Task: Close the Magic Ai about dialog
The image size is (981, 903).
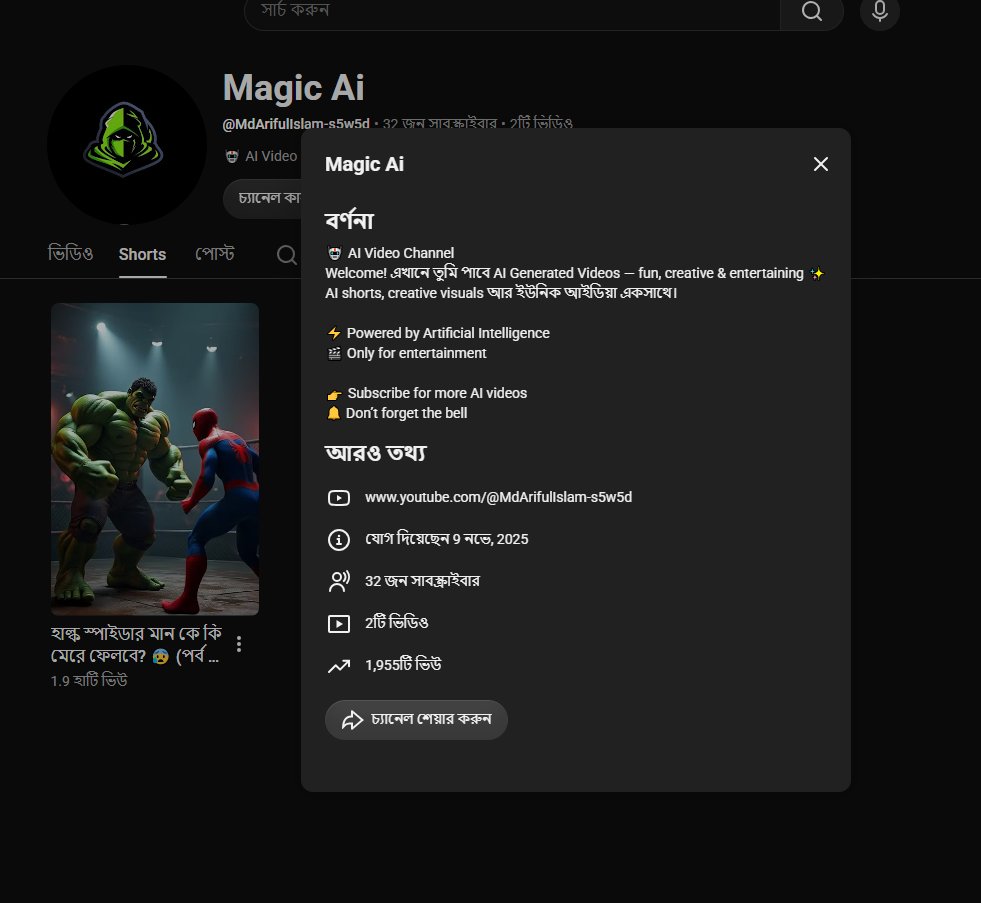Action: click(x=820, y=164)
